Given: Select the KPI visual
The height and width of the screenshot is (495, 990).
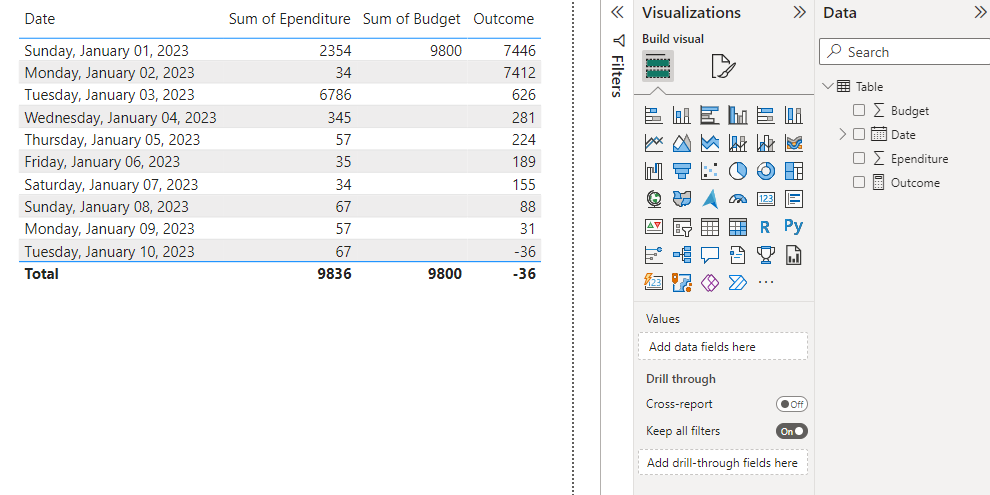Looking at the screenshot, I should coord(653,227).
